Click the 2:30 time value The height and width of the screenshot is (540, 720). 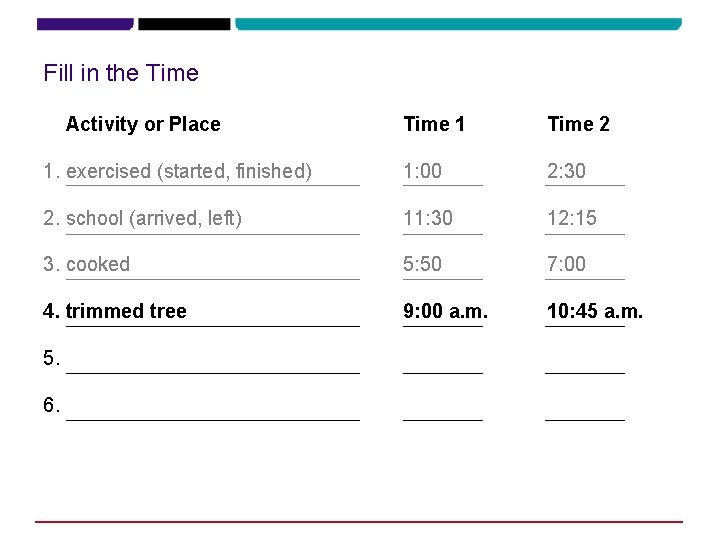[566, 171]
